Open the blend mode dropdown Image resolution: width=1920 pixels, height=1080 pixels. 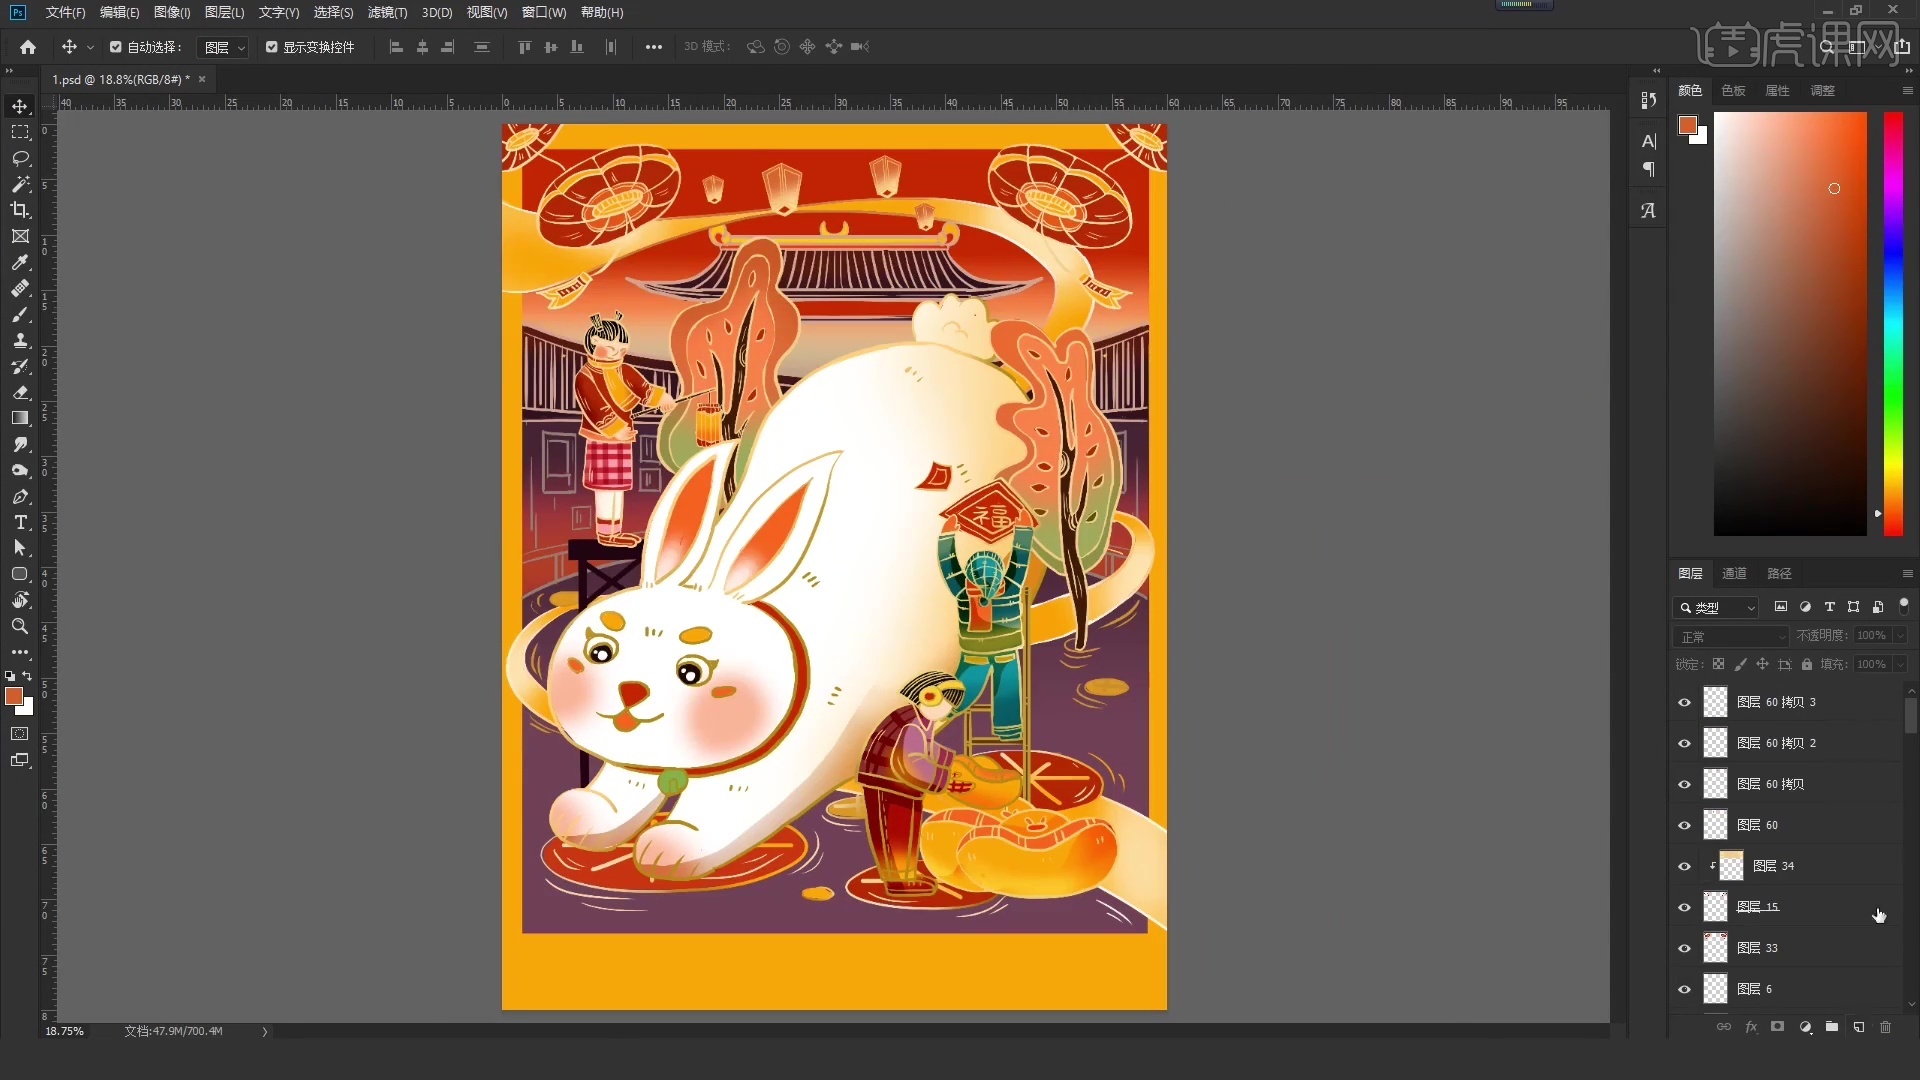[x=1730, y=637]
